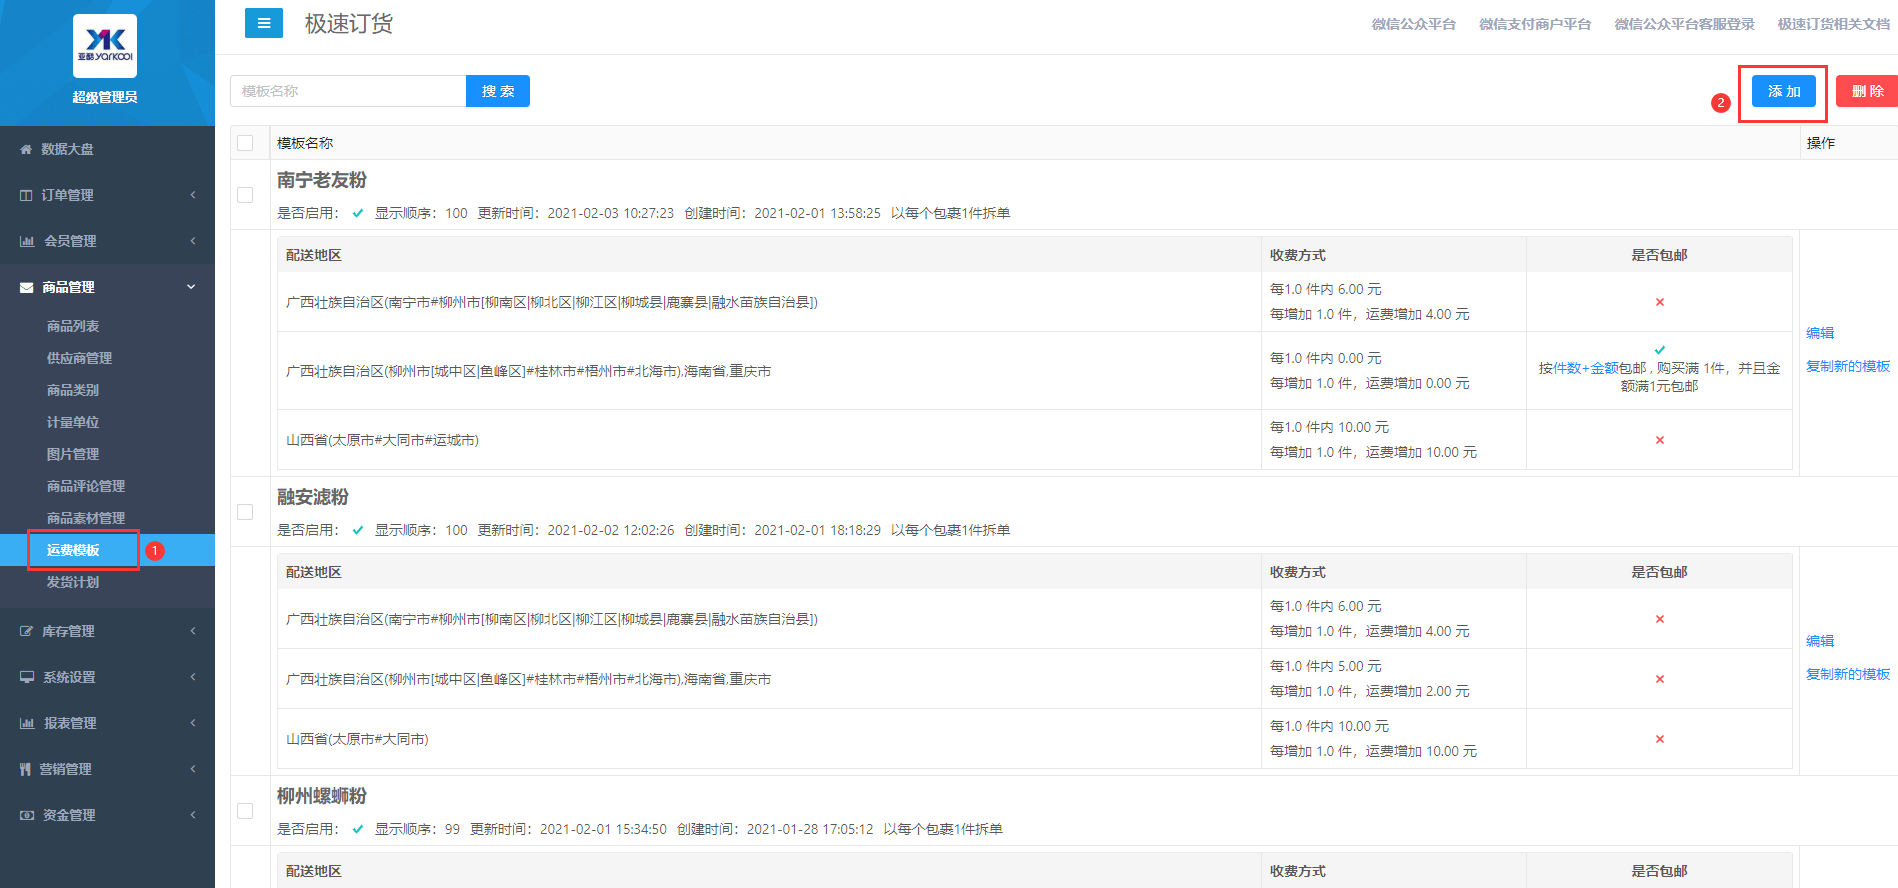Click the 会员管理 chart icon
This screenshot has width=1898, height=888.
pyautogui.click(x=27, y=241)
